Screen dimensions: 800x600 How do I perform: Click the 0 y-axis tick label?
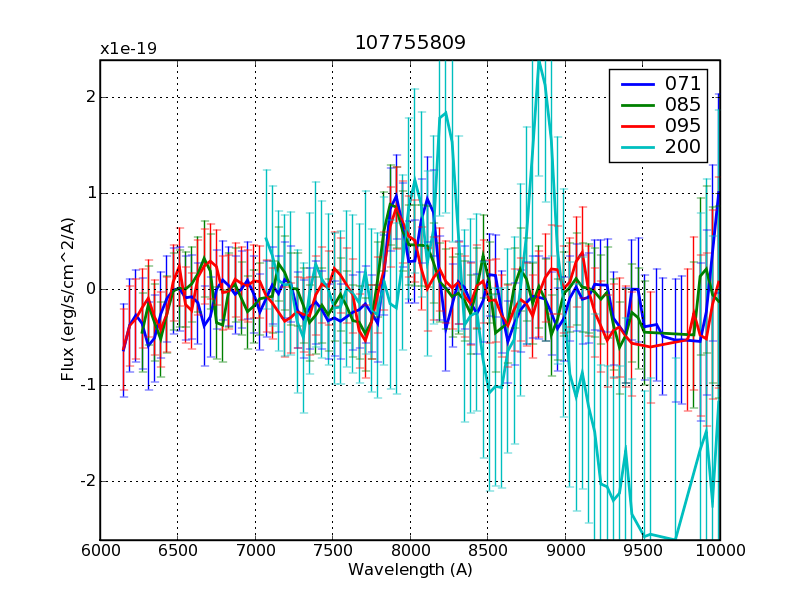[89, 289]
